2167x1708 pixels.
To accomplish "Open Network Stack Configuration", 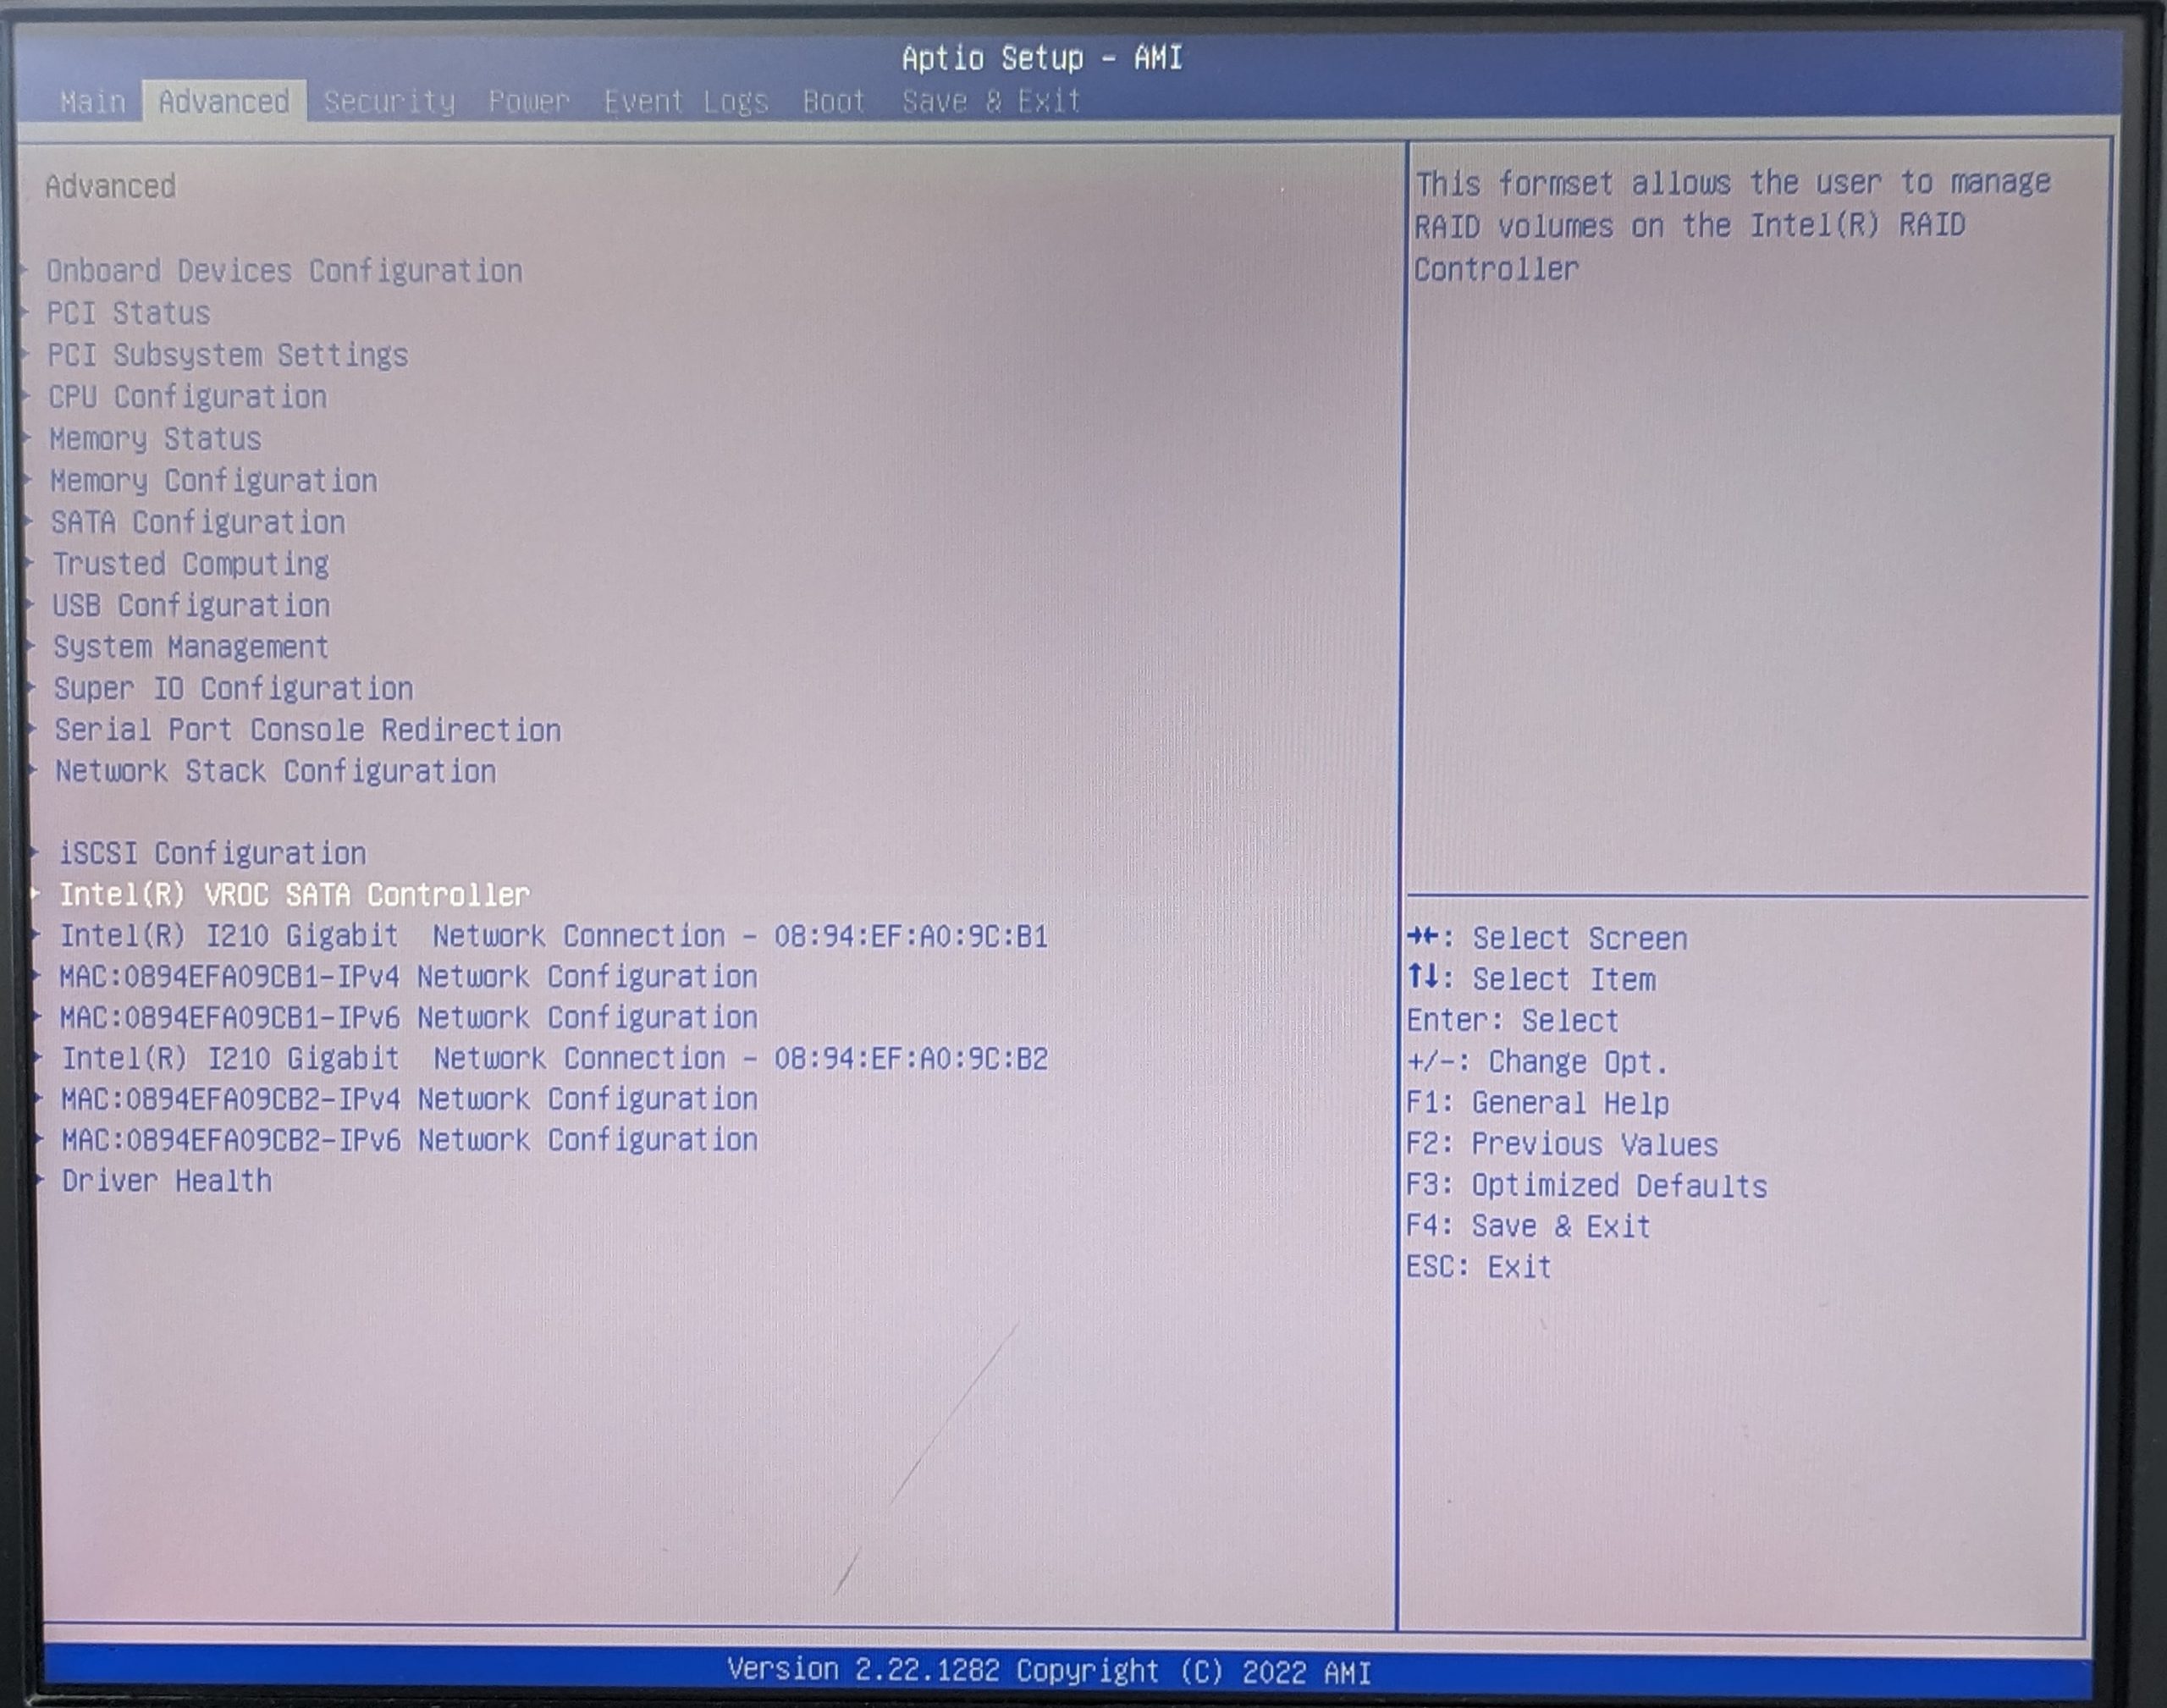I will [276, 771].
